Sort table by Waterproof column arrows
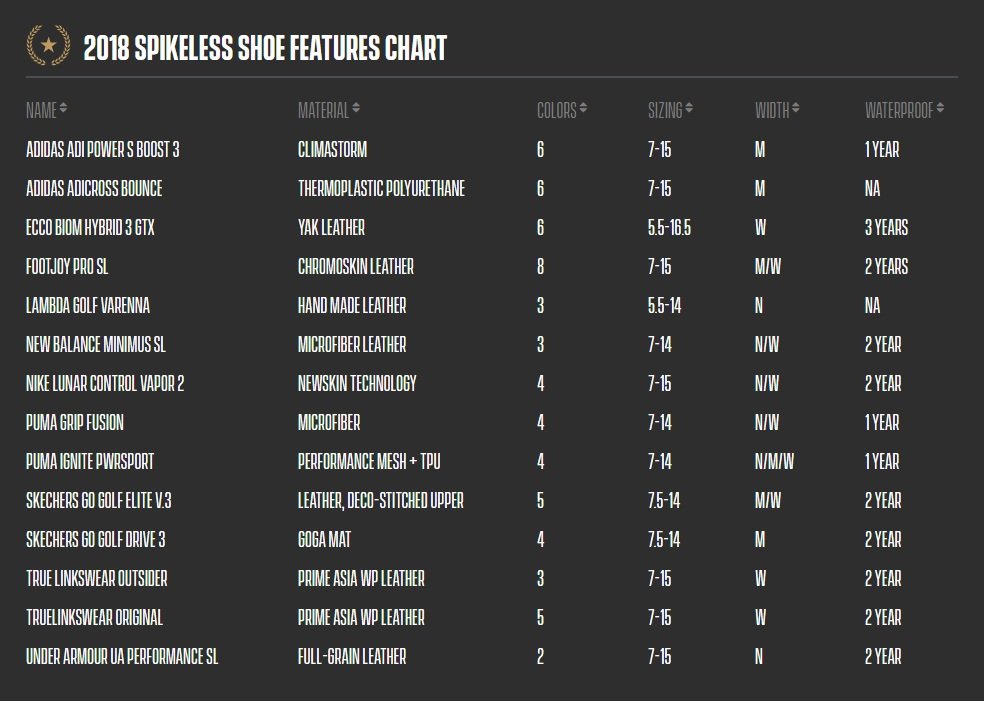This screenshot has width=984, height=702. [x=940, y=109]
